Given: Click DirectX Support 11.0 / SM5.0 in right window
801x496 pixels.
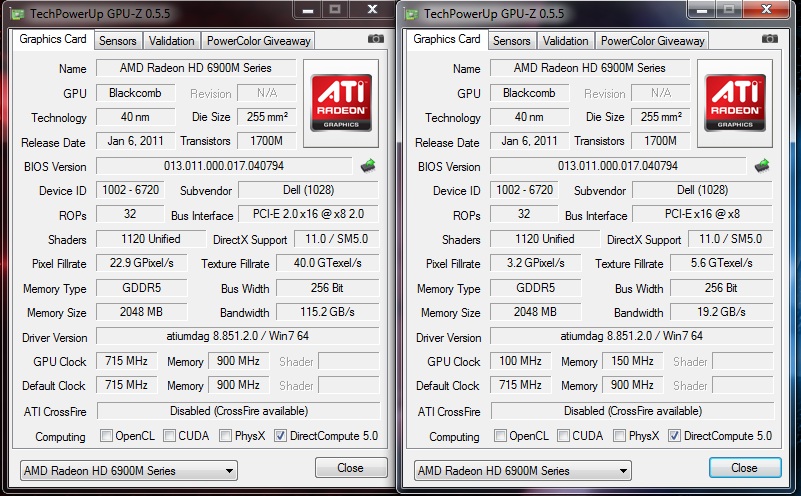Looking at the screenshot, I should (731, 239).
